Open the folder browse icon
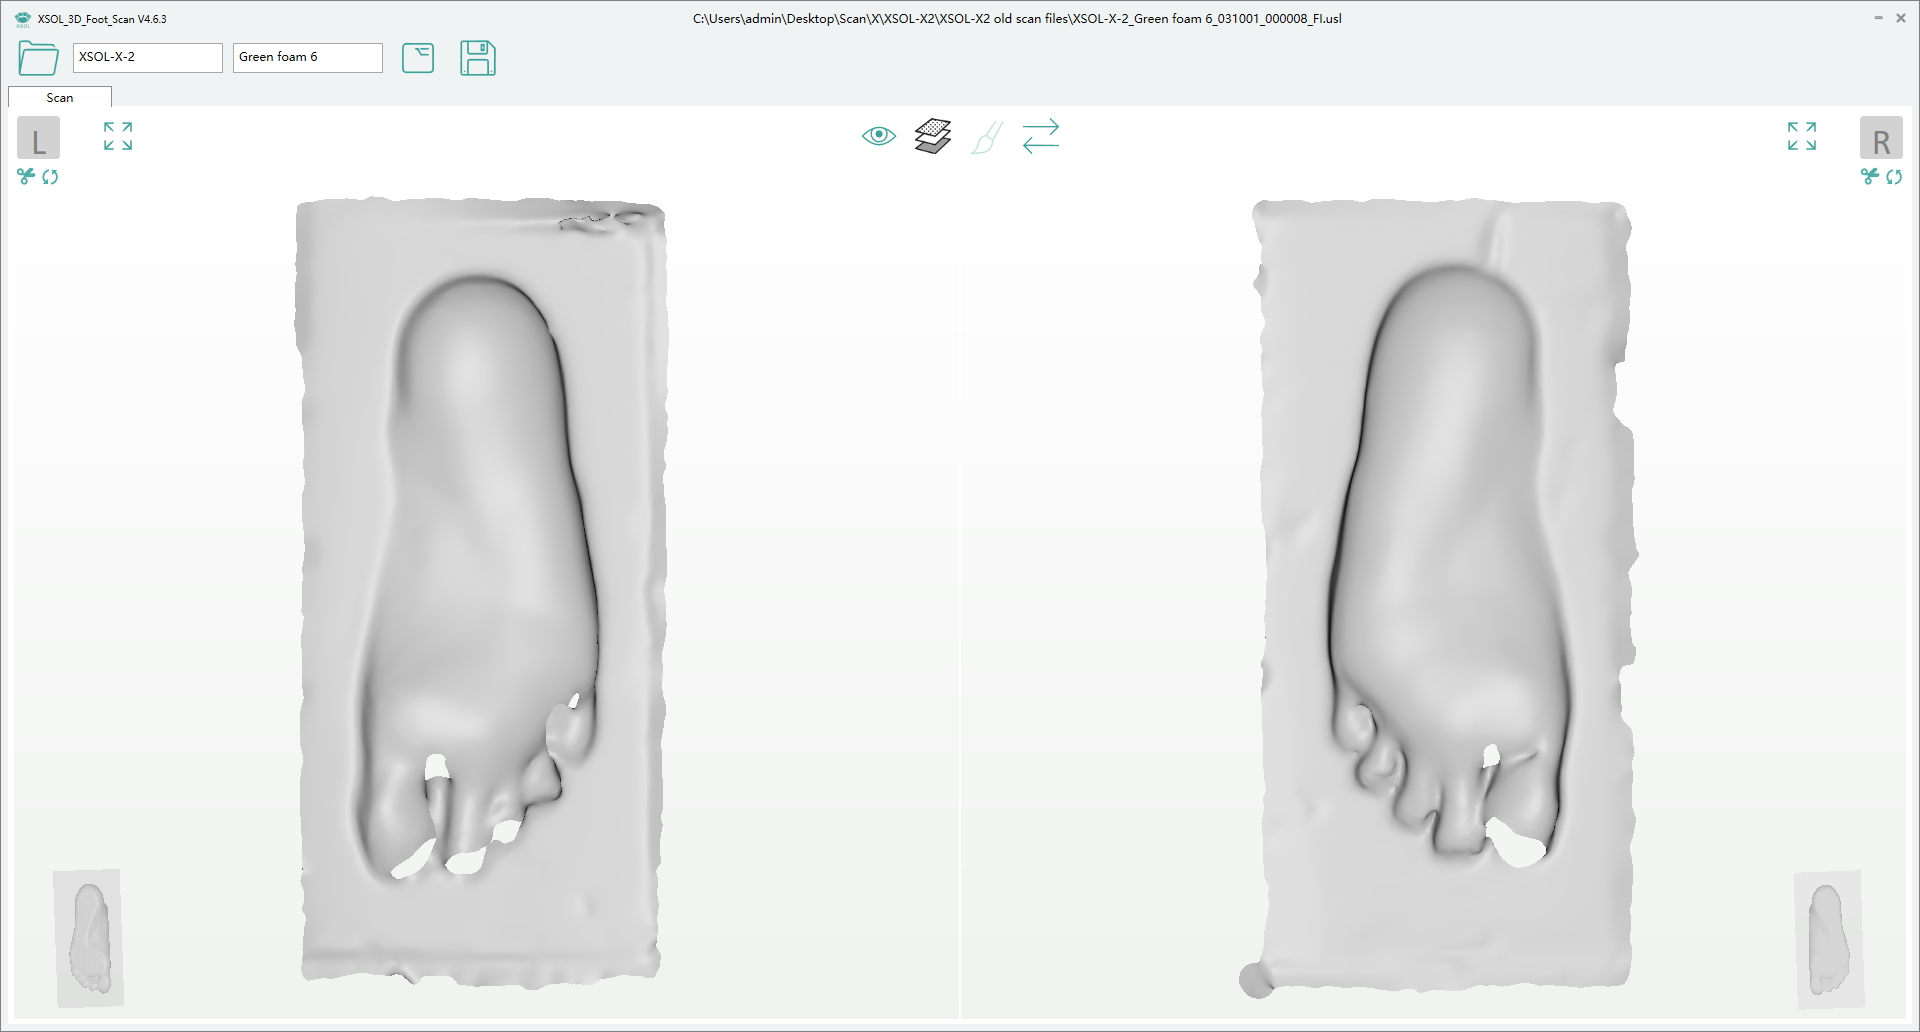The height and width of the screenshot is (1032, 1920). coord(38,58)
